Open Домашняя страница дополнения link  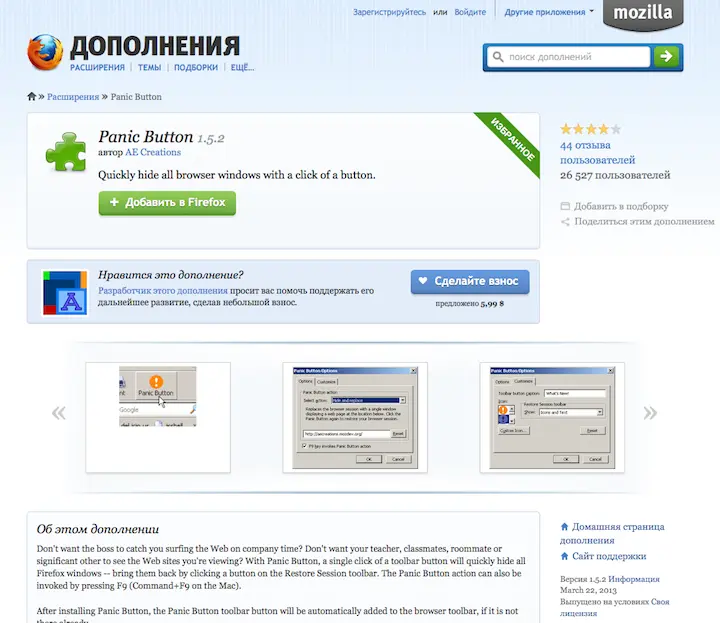[x=612, y=533]
